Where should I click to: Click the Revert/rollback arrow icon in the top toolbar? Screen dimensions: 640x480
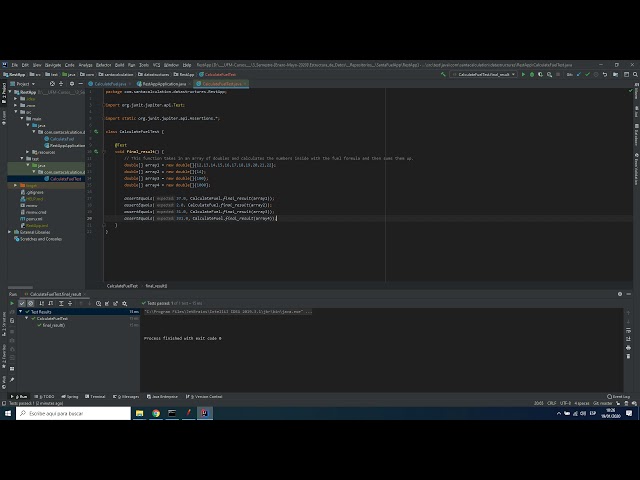coord(605,75)
